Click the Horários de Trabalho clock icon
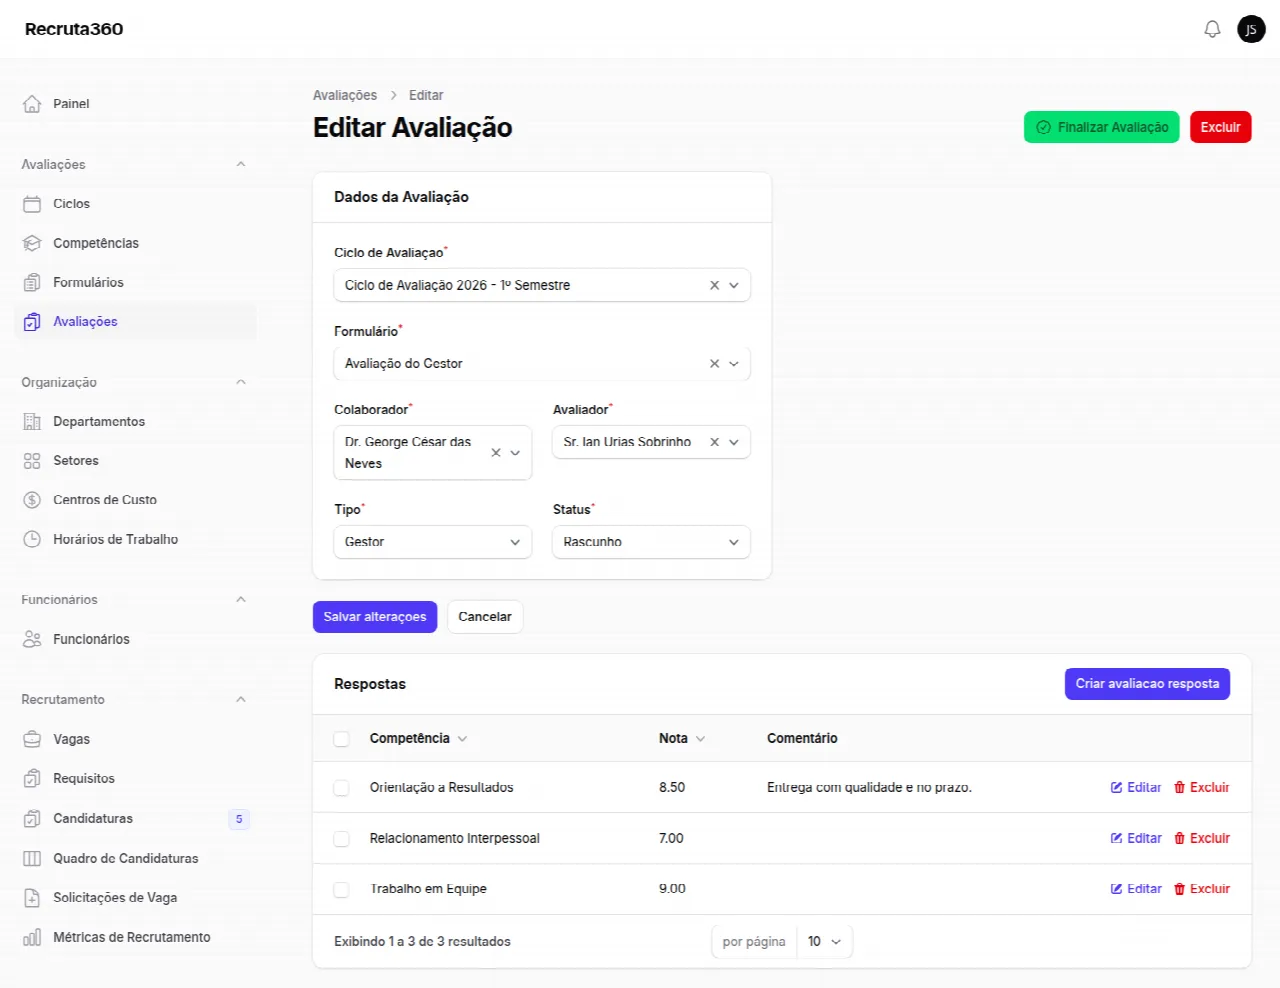Image resolution: width=1280 pixels, height=988 pixels. (32, 539)
